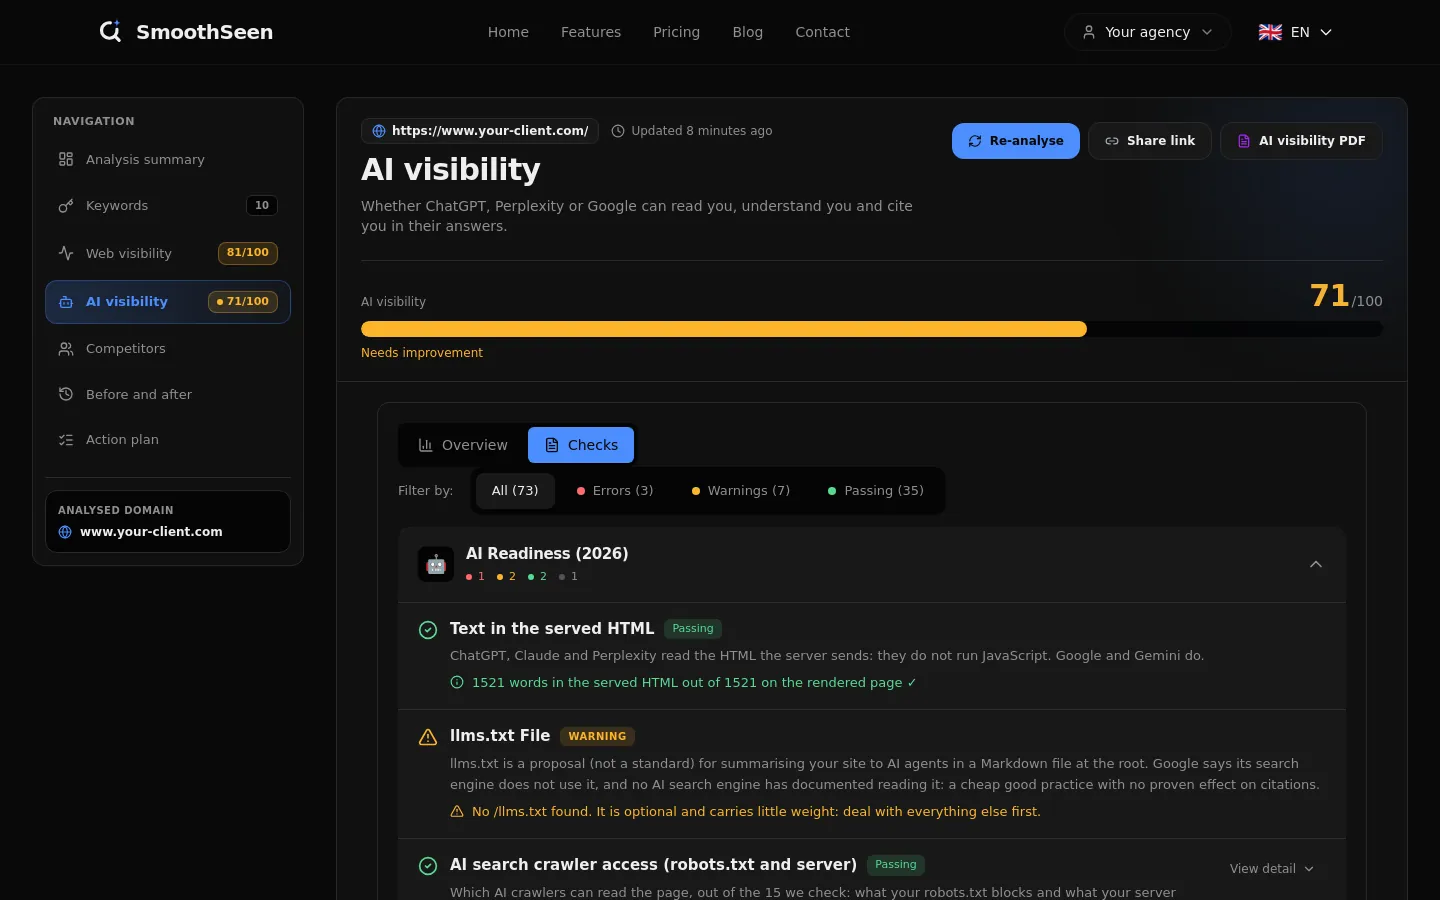Click the Keywords key icon
The height and width of the screenshot is (900, 1440).
tap(66, 206)
